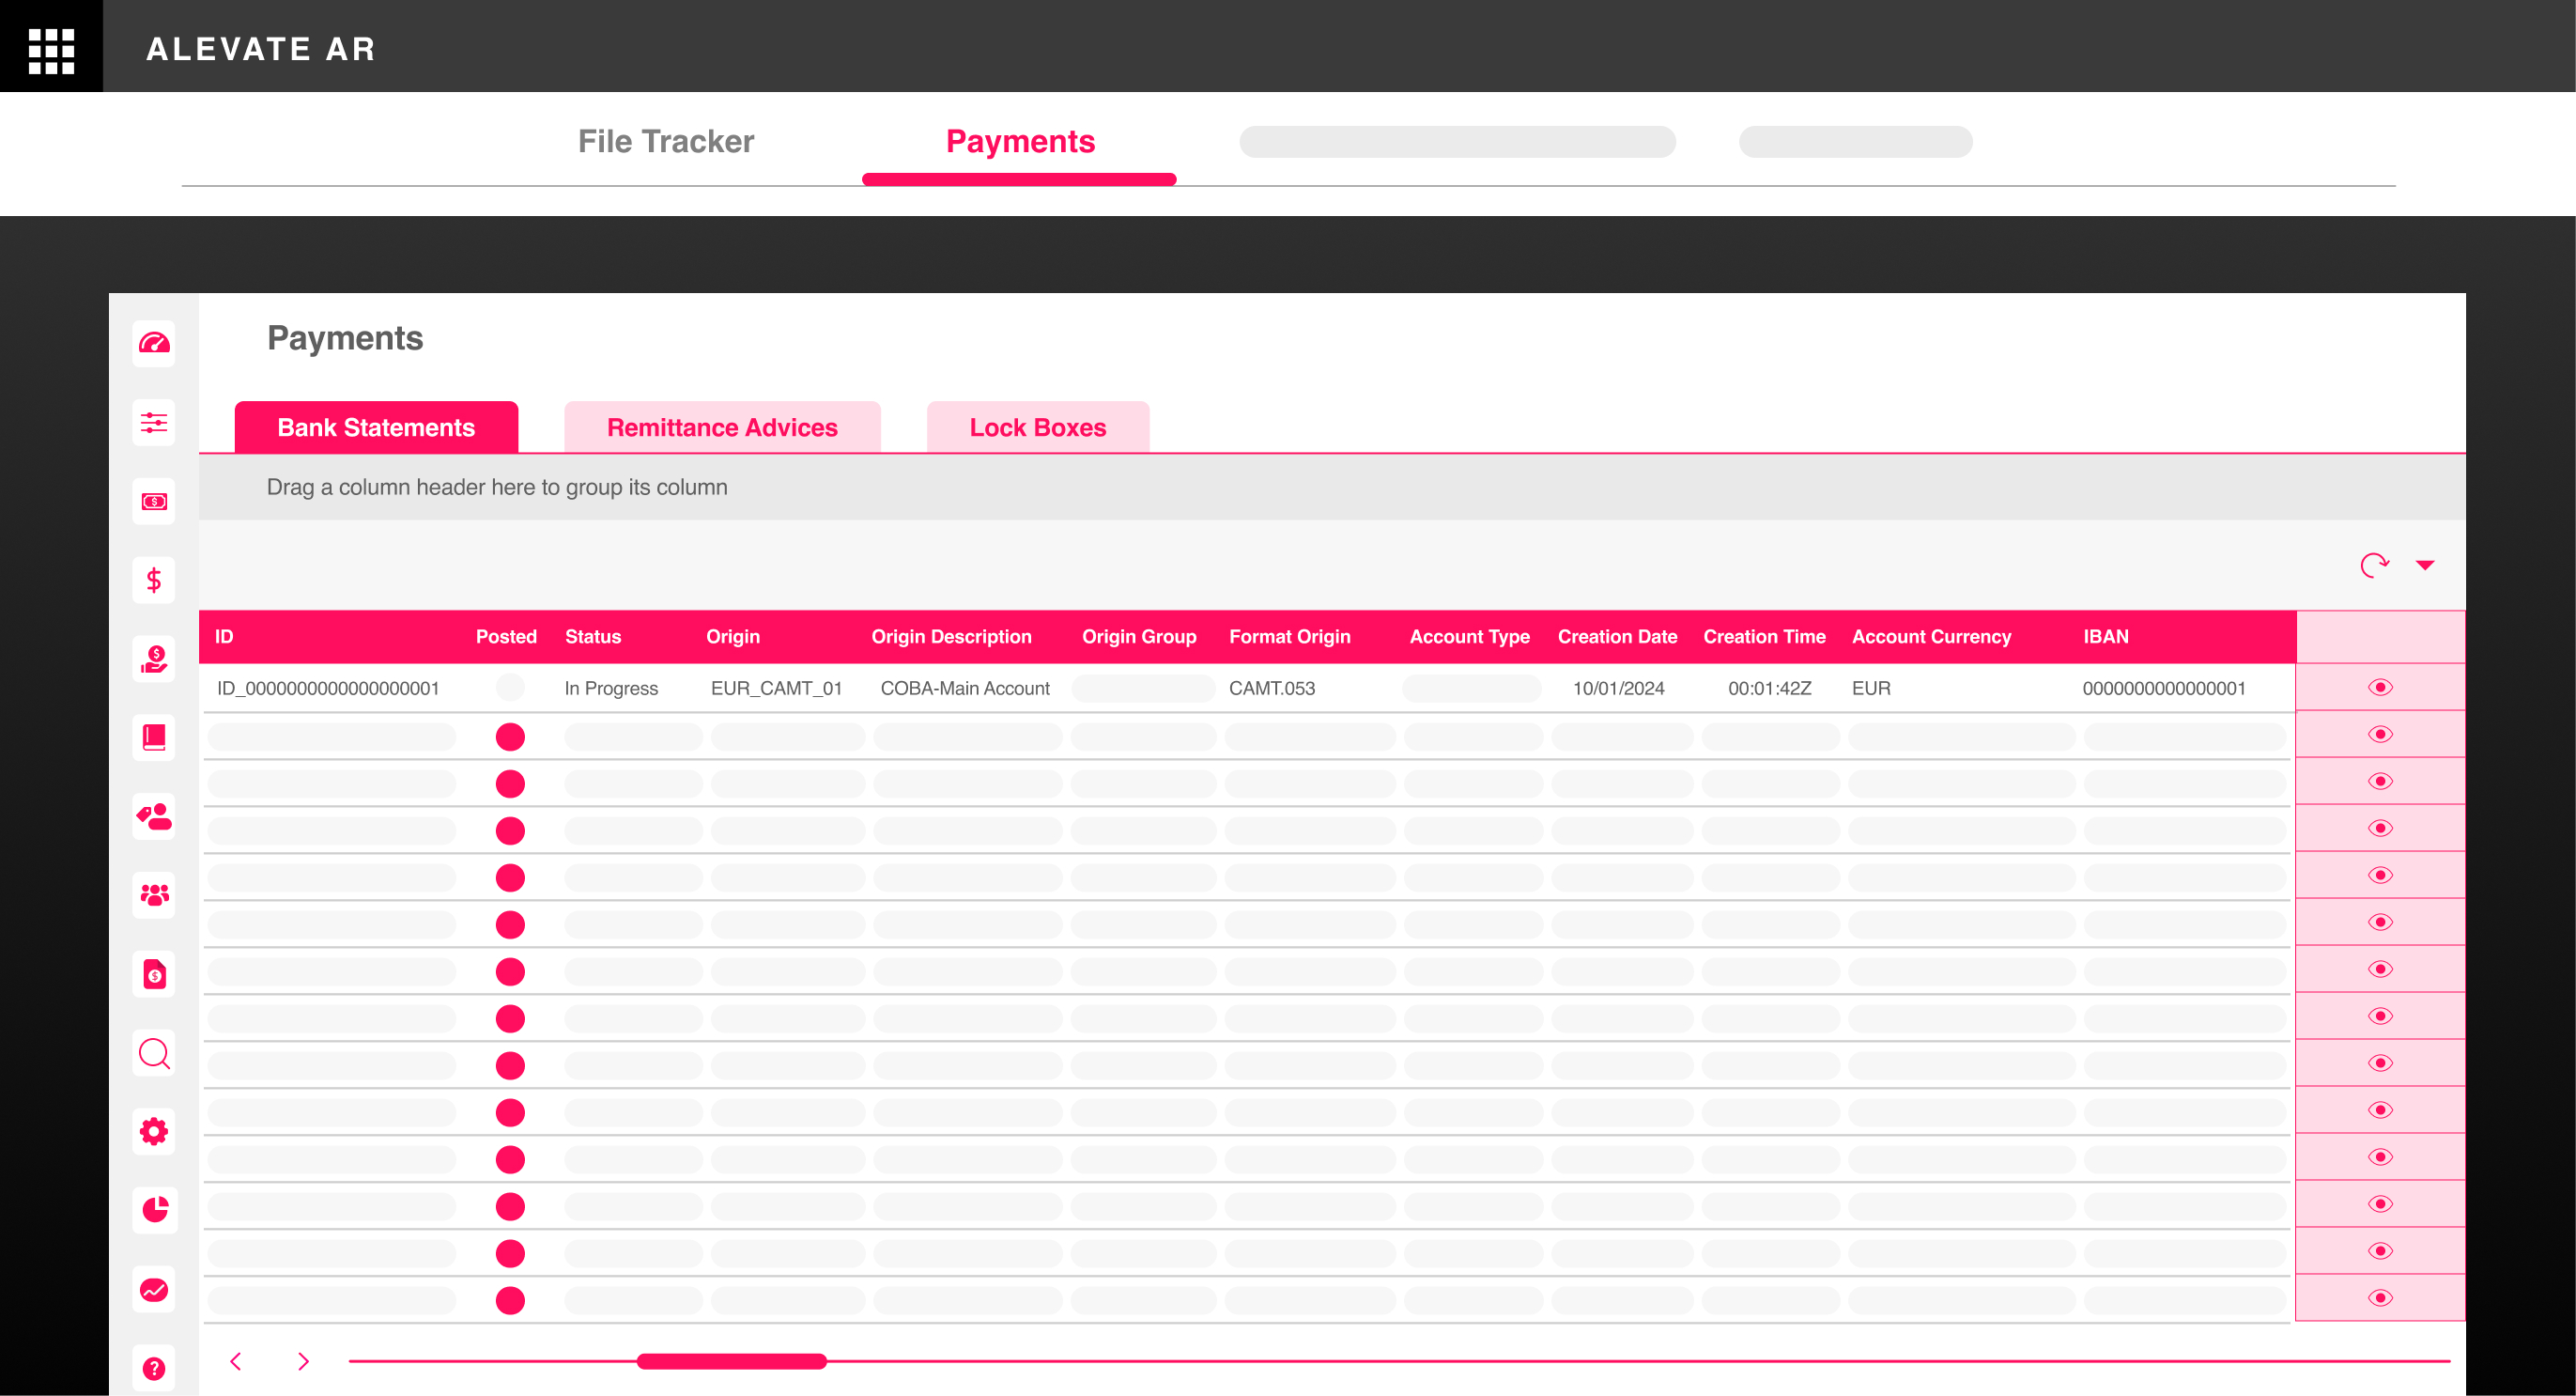Click the pie chart sidebar icon
Viewport: 2576px width, 1396px height.
[154, 1210]
